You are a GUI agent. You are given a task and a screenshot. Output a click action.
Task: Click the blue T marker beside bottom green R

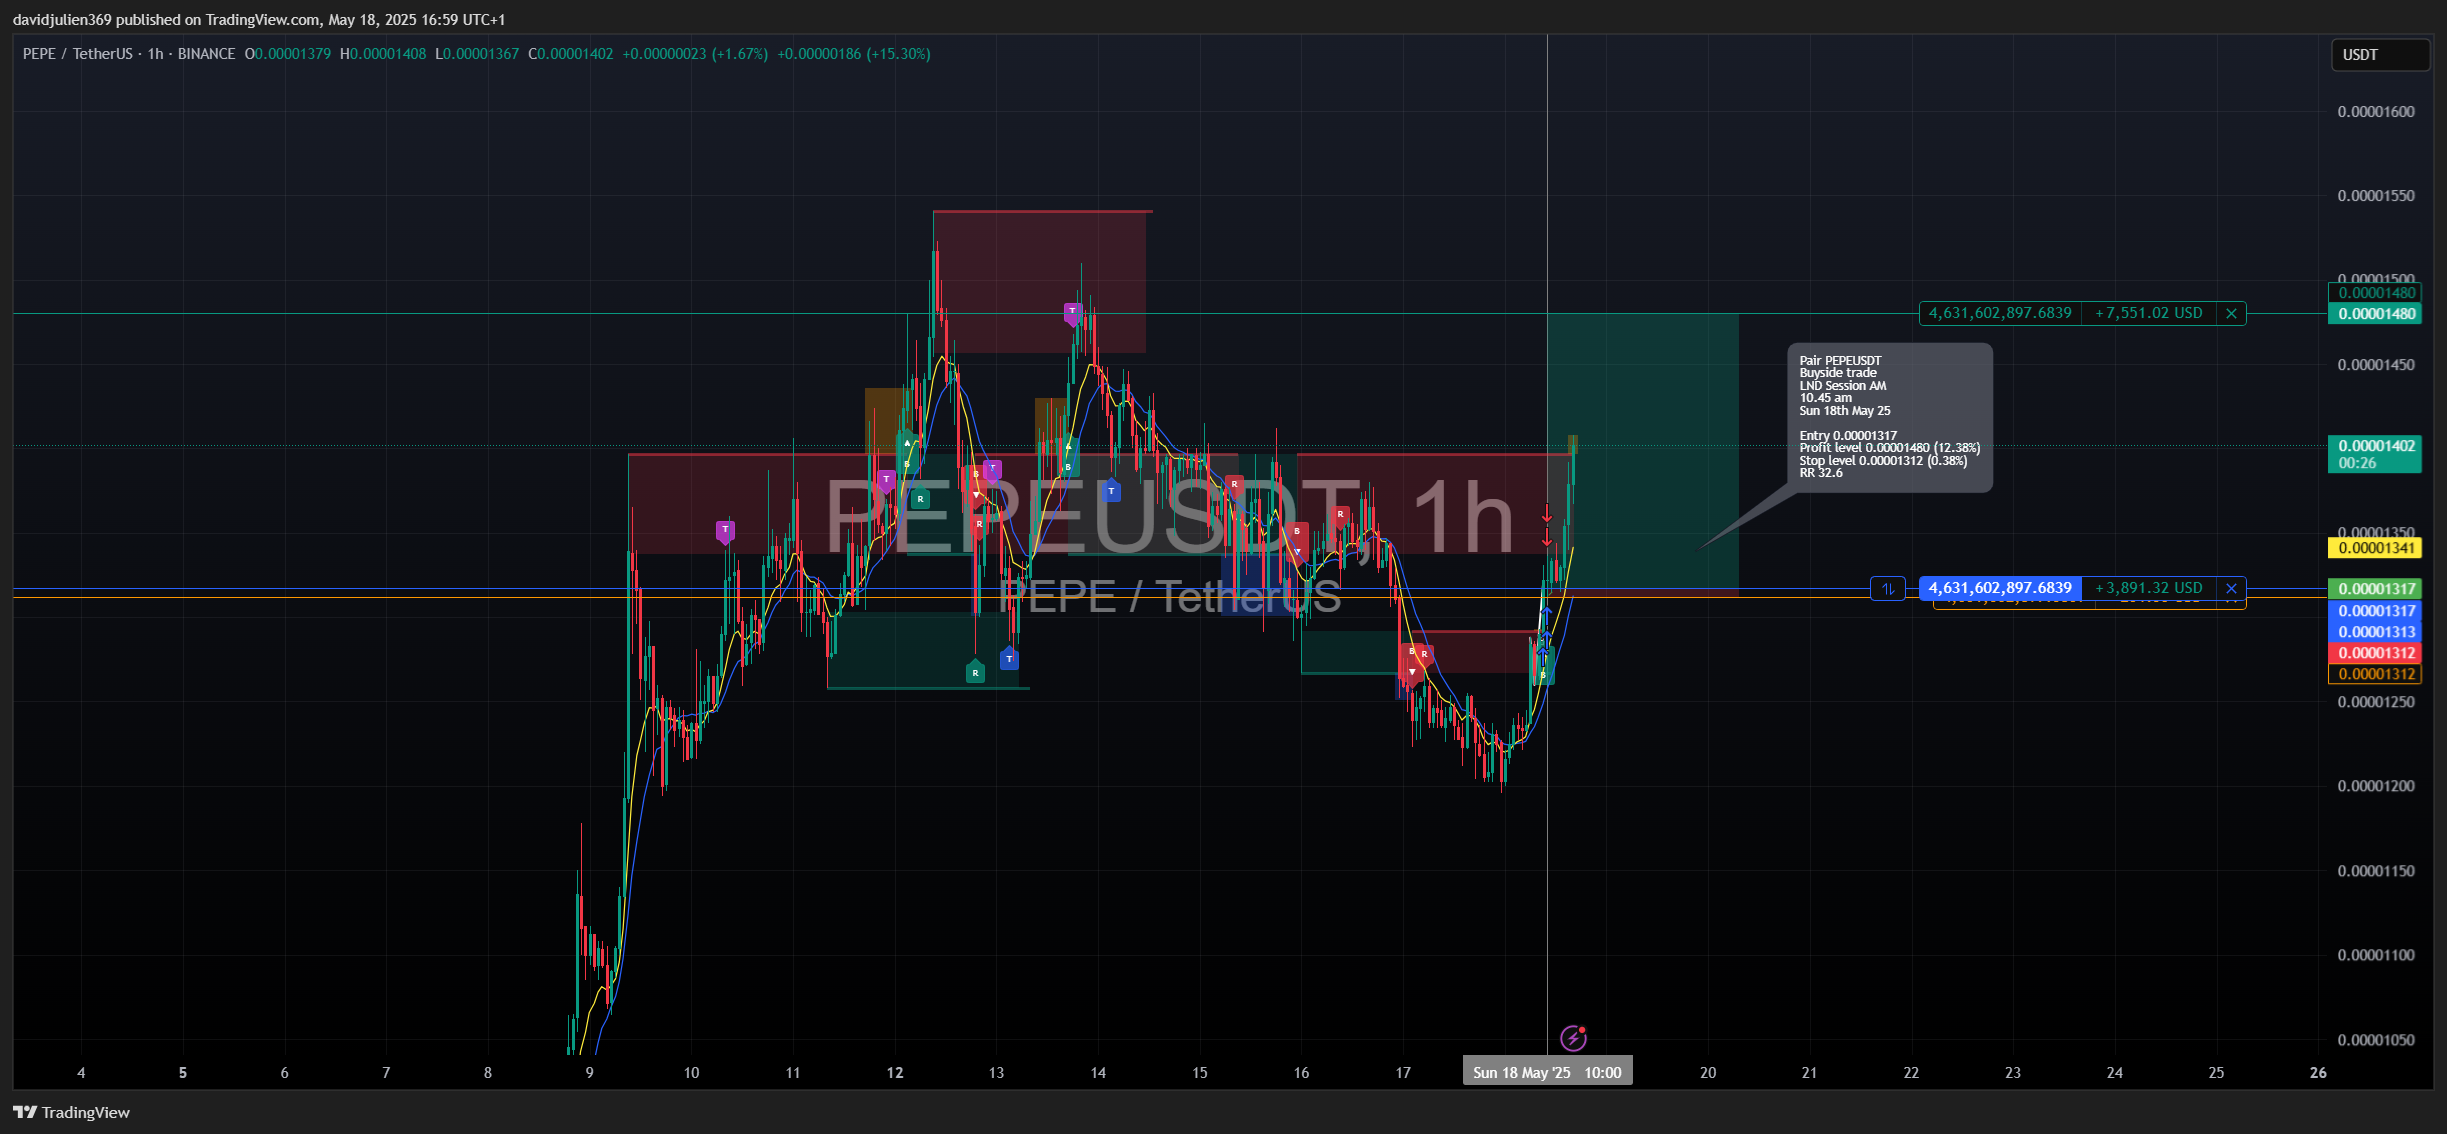tap(1009, 658)
